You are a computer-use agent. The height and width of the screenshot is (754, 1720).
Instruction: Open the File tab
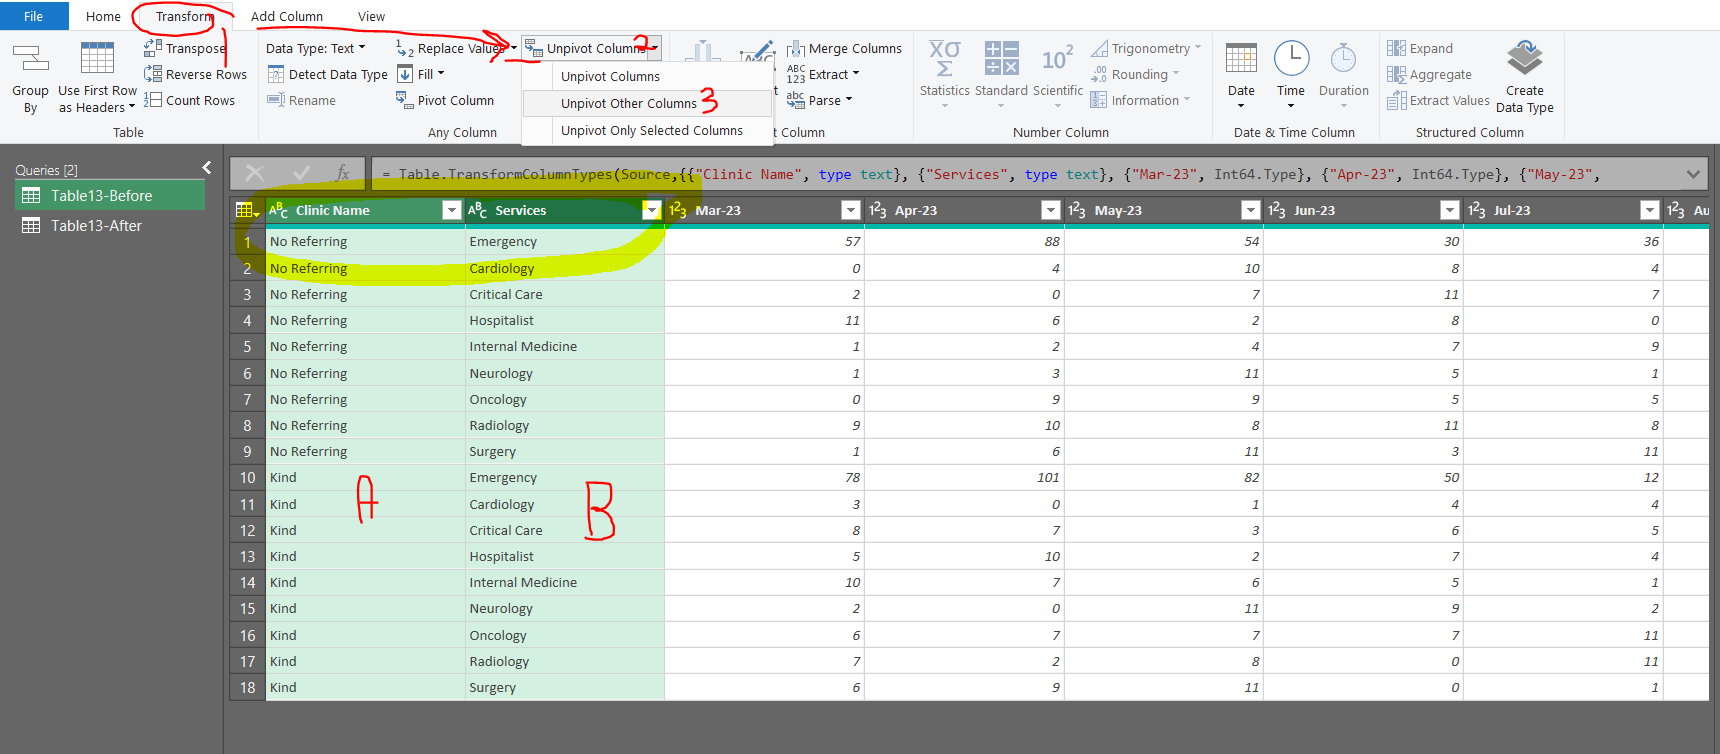[x=34, y=16]
